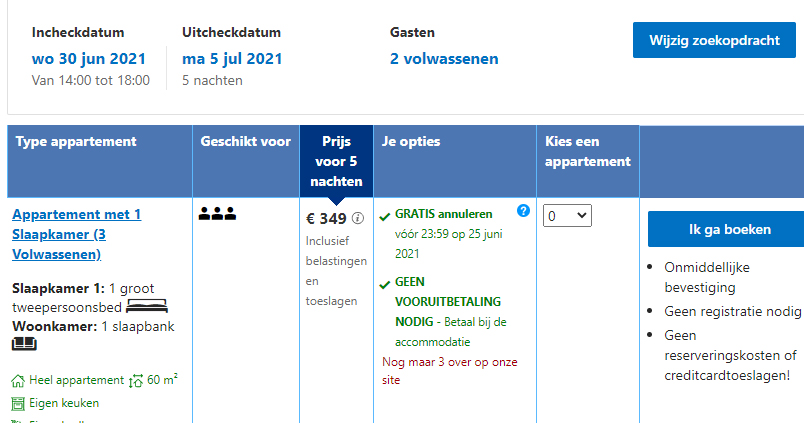Select checkout date ma 5 jul 2021
This screenshot has width=804, height=423.
tap(232, 59)
